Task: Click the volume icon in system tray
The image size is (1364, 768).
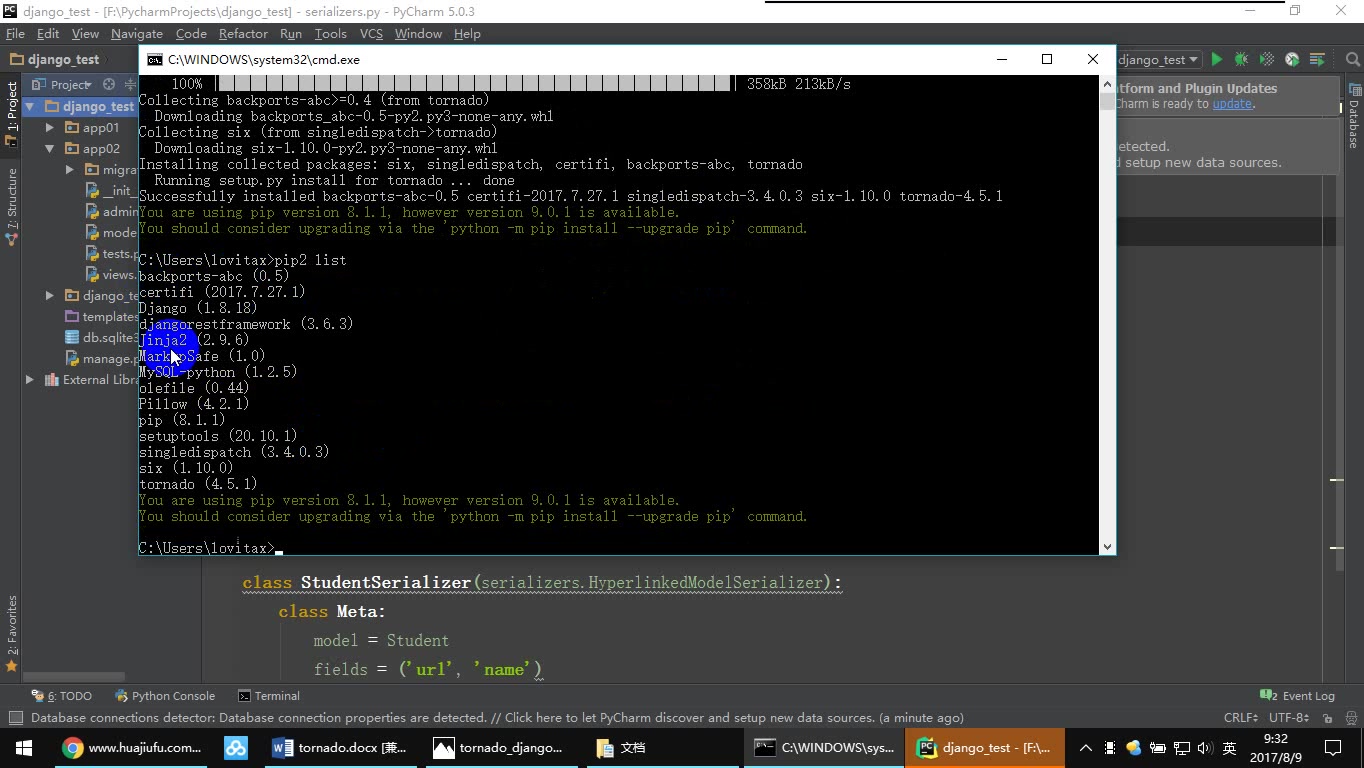Action: [x=1204, y=748]
